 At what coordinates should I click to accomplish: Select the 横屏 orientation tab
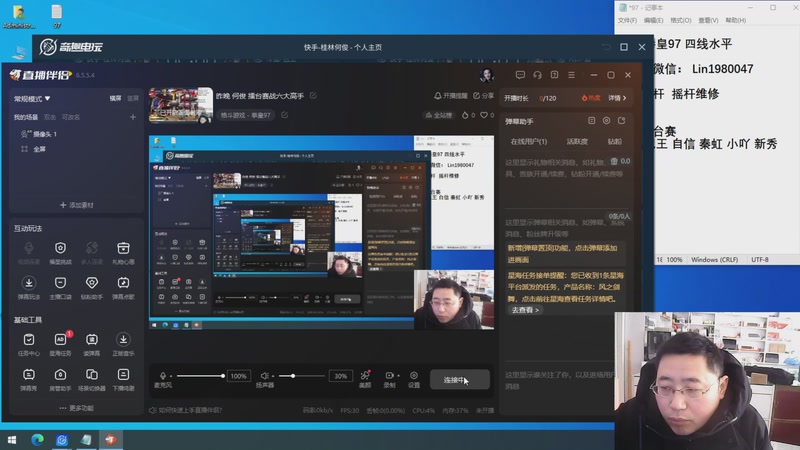click(115, 98)
